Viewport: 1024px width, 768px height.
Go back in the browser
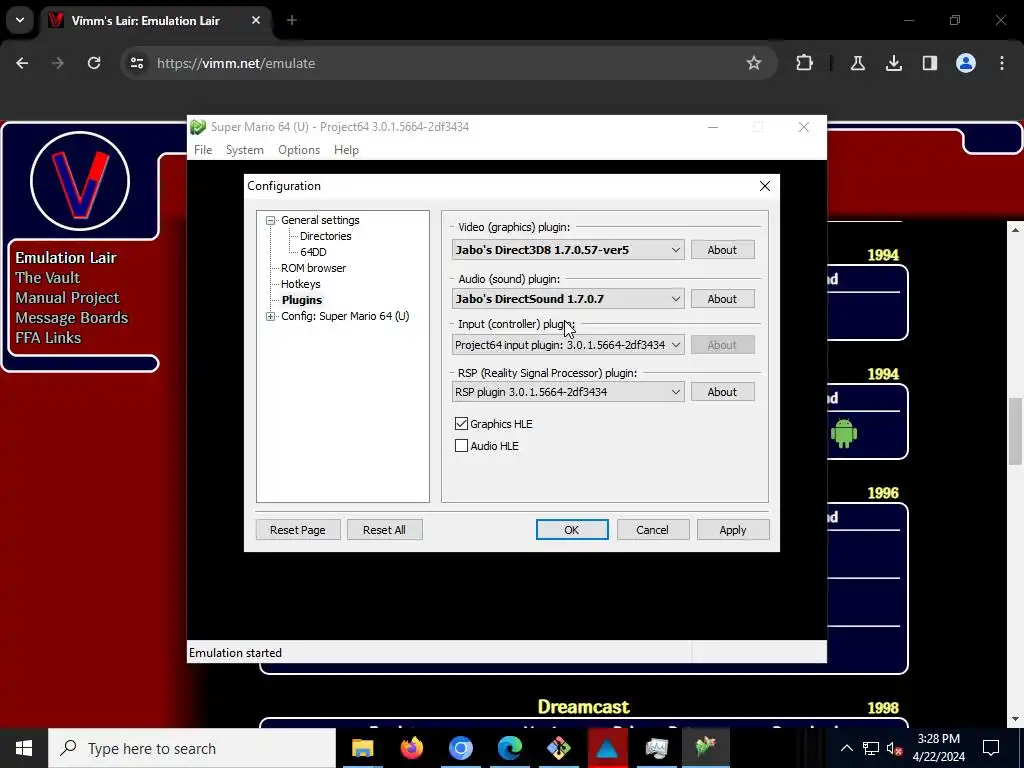click(22, 63)
